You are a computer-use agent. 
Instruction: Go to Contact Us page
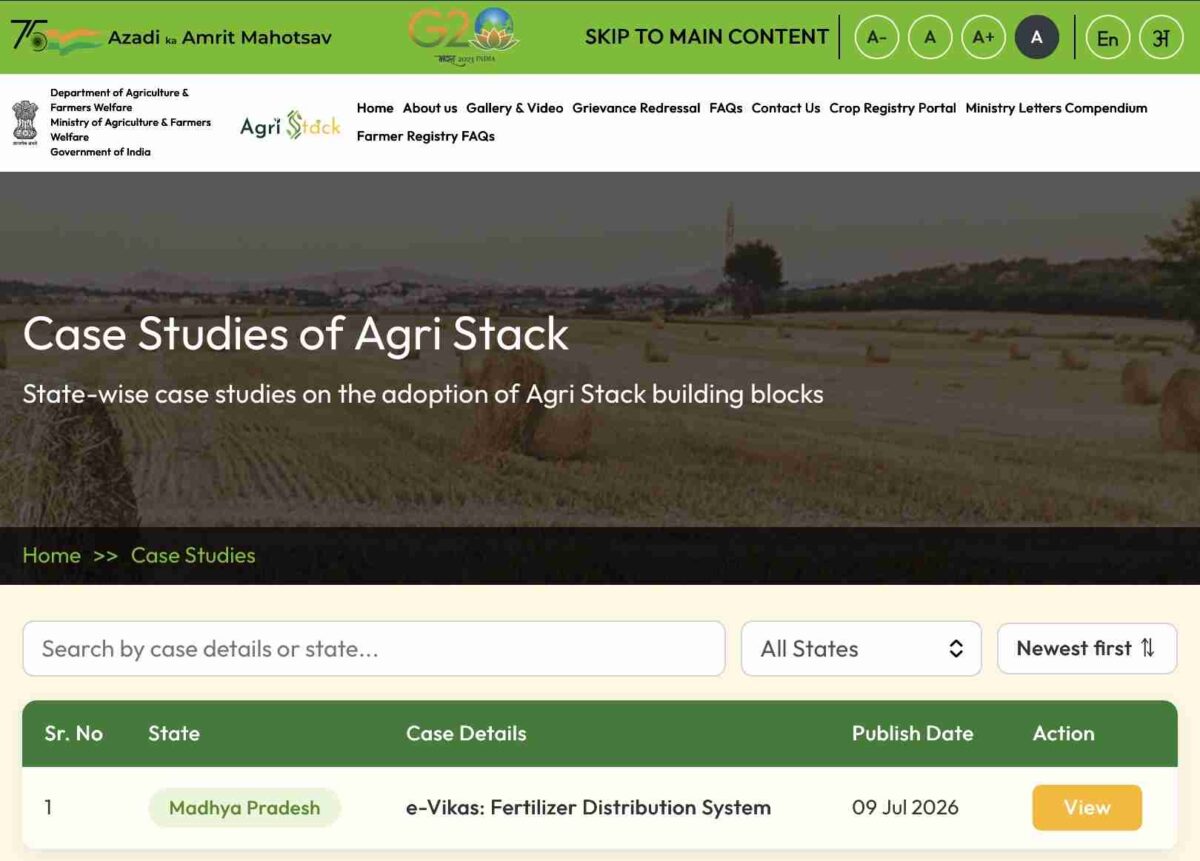click(786, 108)
